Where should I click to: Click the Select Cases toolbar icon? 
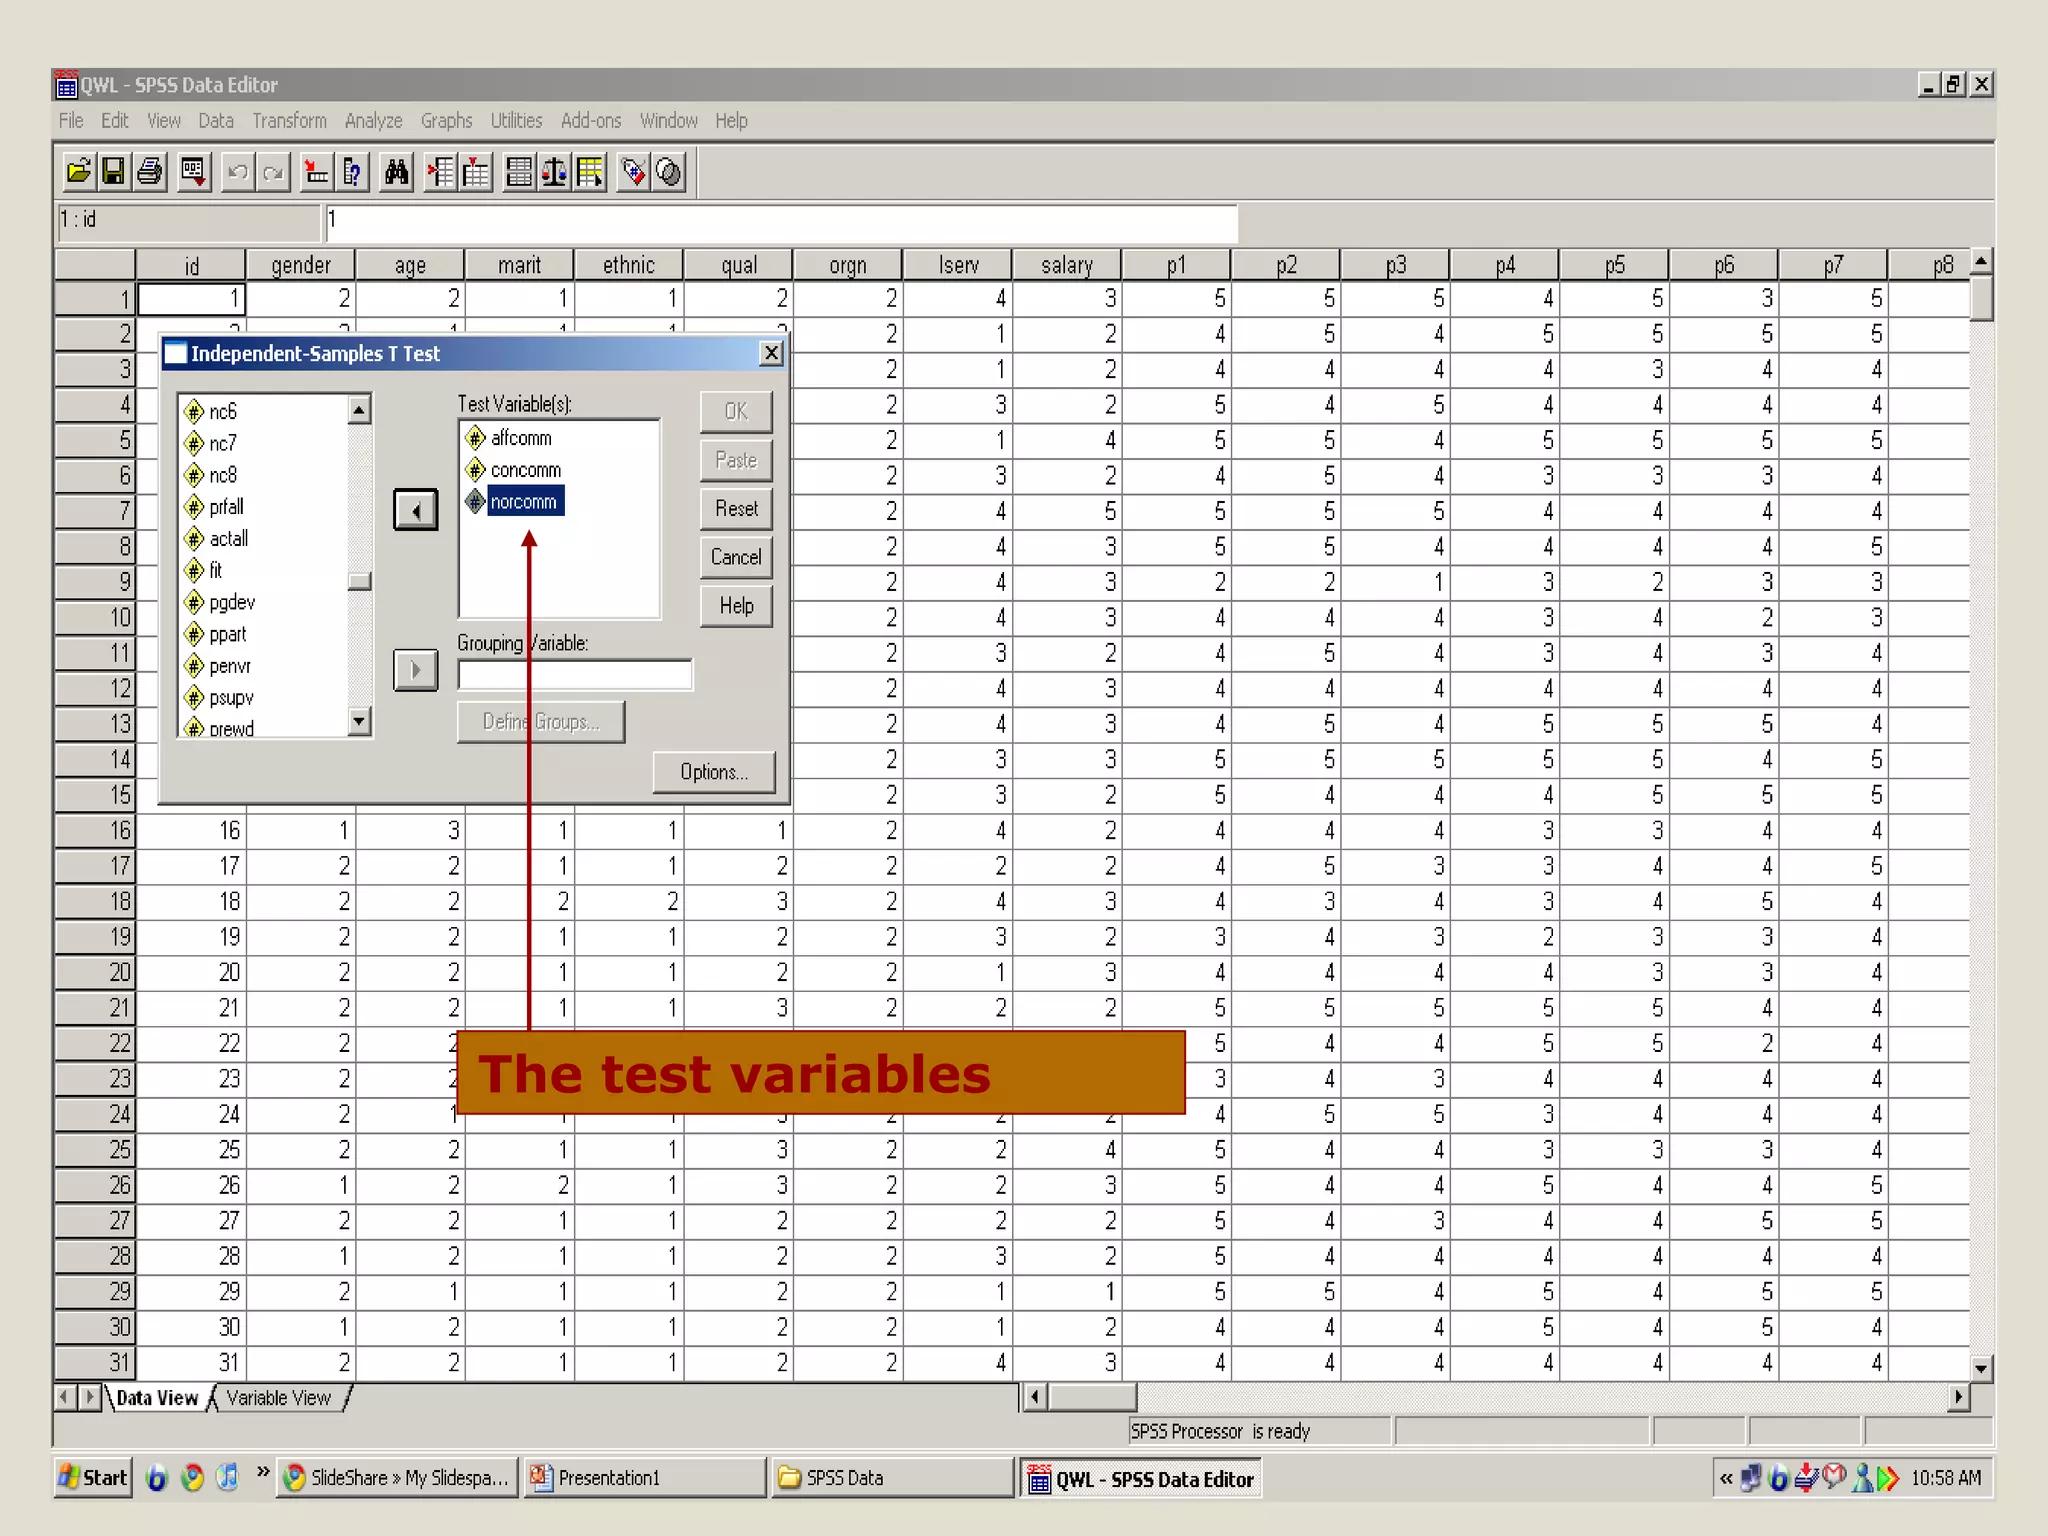coord(590,172)
